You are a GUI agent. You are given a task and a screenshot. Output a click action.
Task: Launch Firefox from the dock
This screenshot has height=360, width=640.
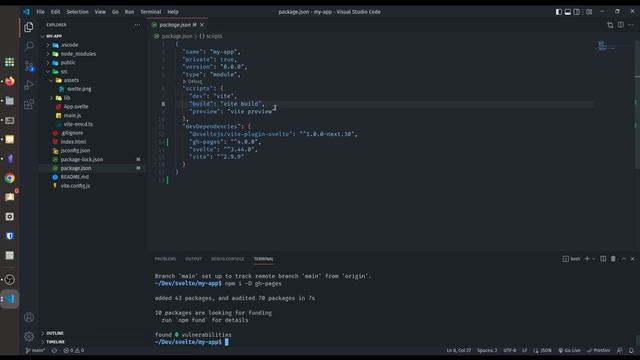pos(9,81)
